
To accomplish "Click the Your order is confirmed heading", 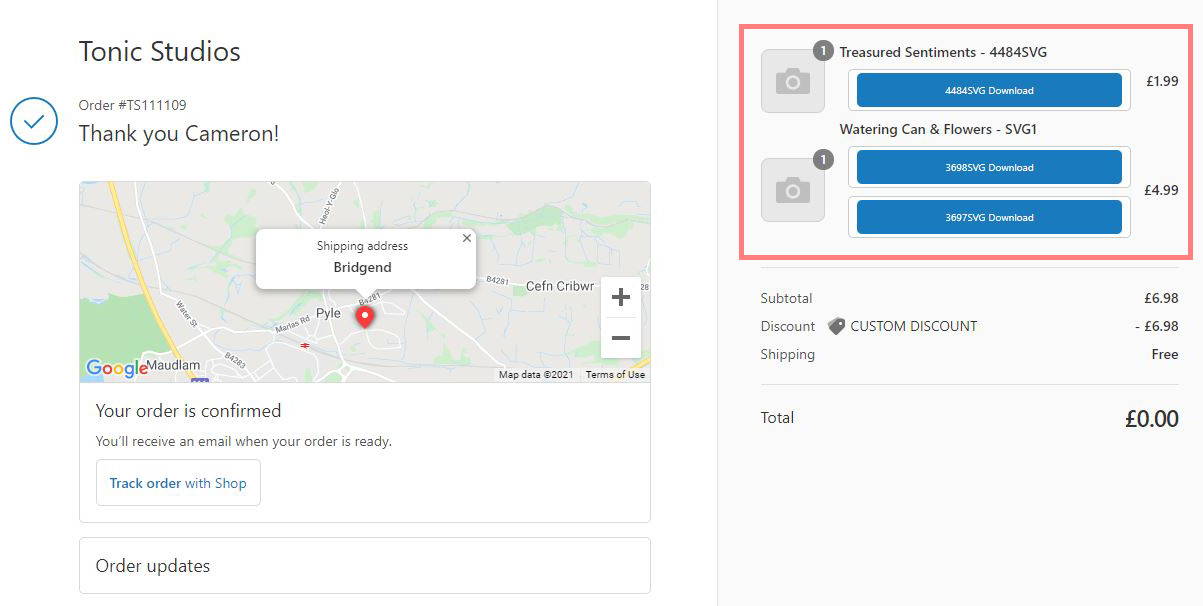I will [x=188, y=411].
